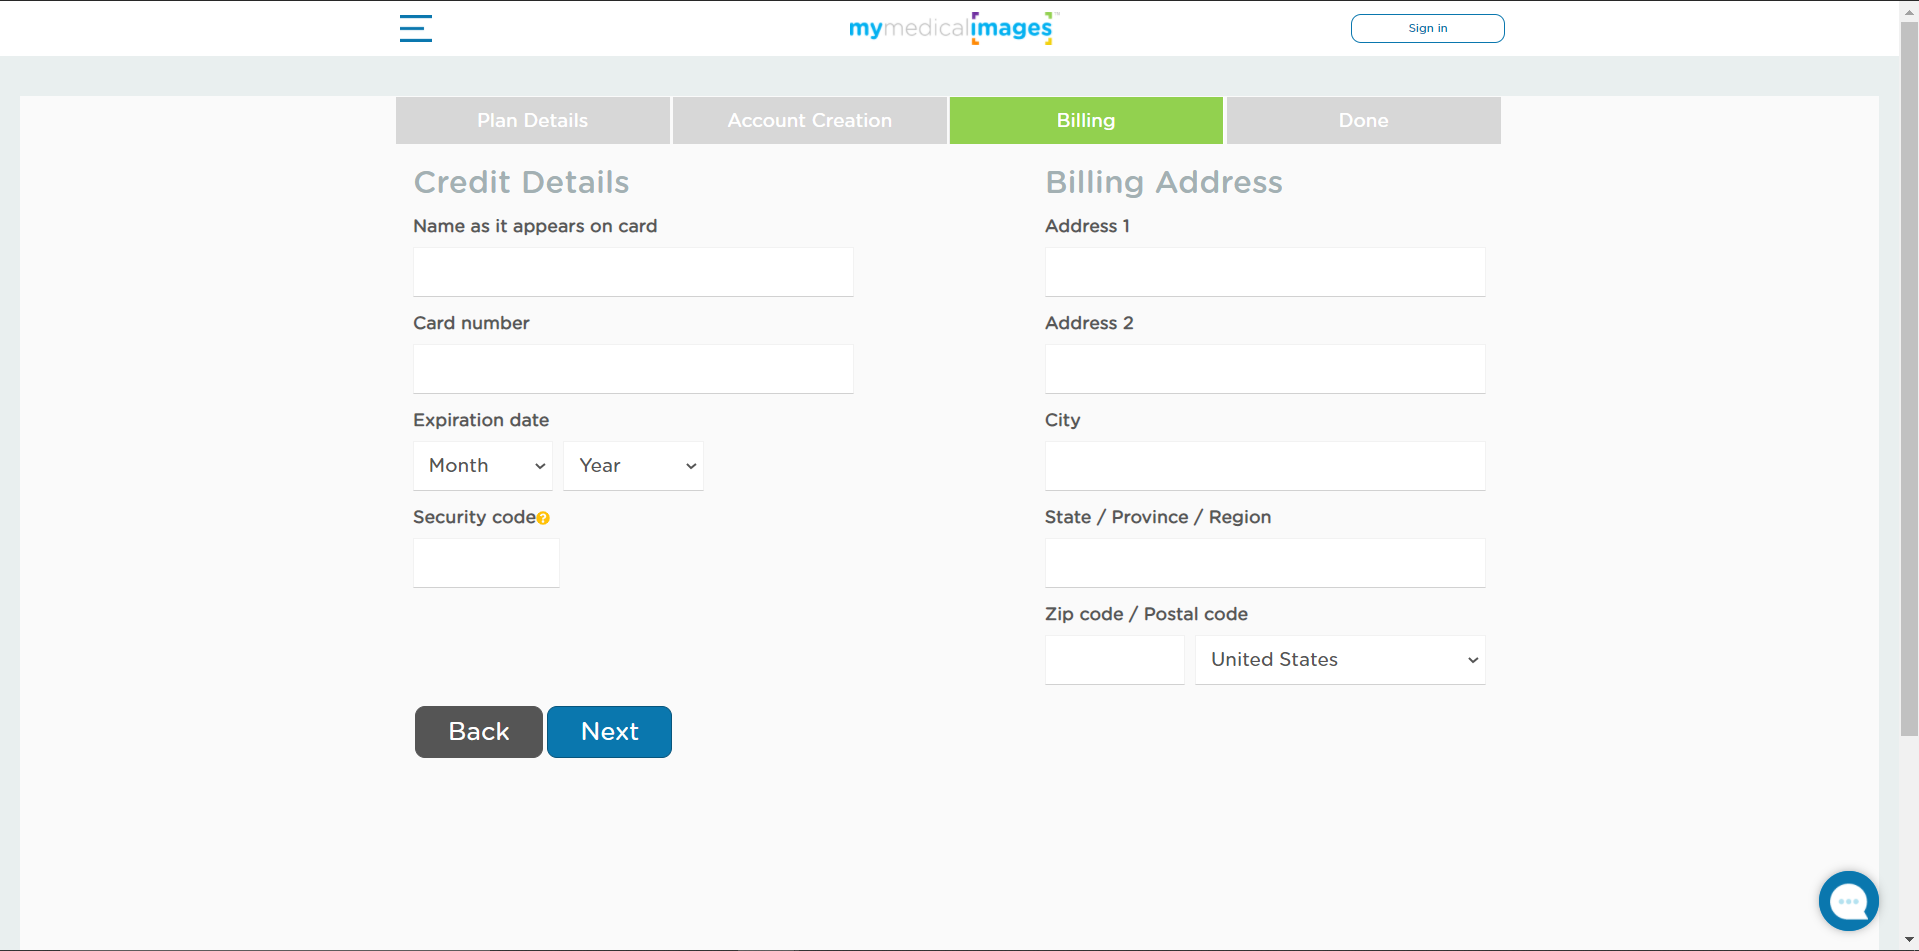The width and height of the screenshot is (1919, 951).
Task: Click the page vertical scrollbar
Action: [1909, 380]
